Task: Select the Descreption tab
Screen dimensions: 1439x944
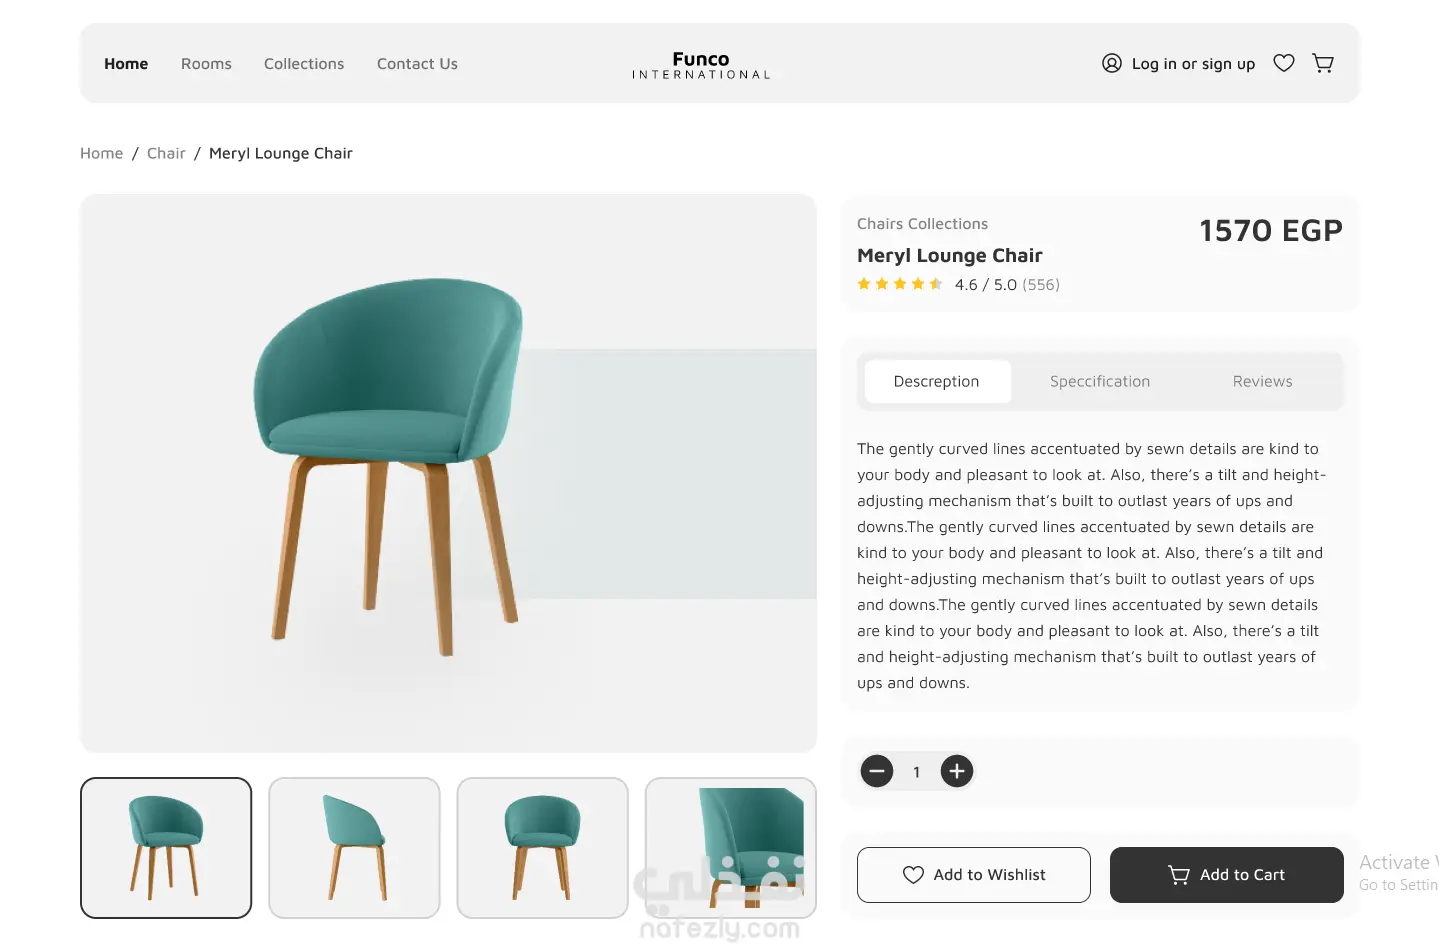Action: point(936,382)
